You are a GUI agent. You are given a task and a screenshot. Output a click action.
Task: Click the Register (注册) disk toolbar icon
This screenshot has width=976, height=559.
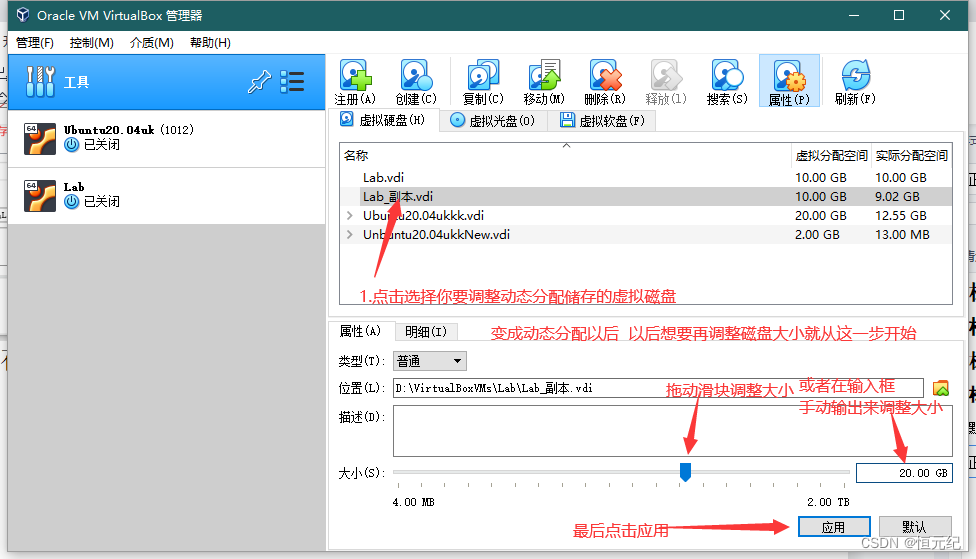coord(355,82)
